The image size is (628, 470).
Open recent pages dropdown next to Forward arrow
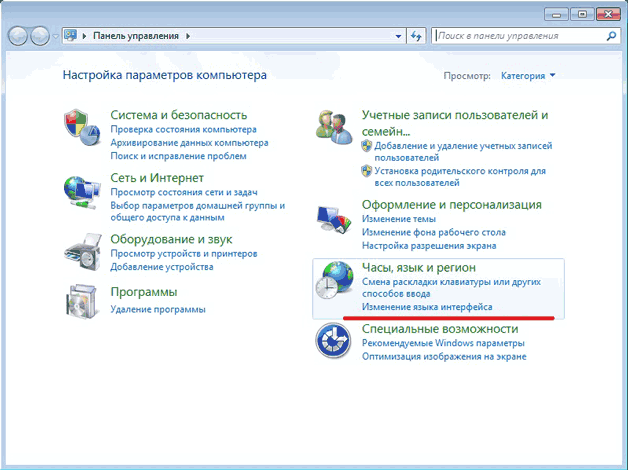pyautogui.click(x=55, y=36)
